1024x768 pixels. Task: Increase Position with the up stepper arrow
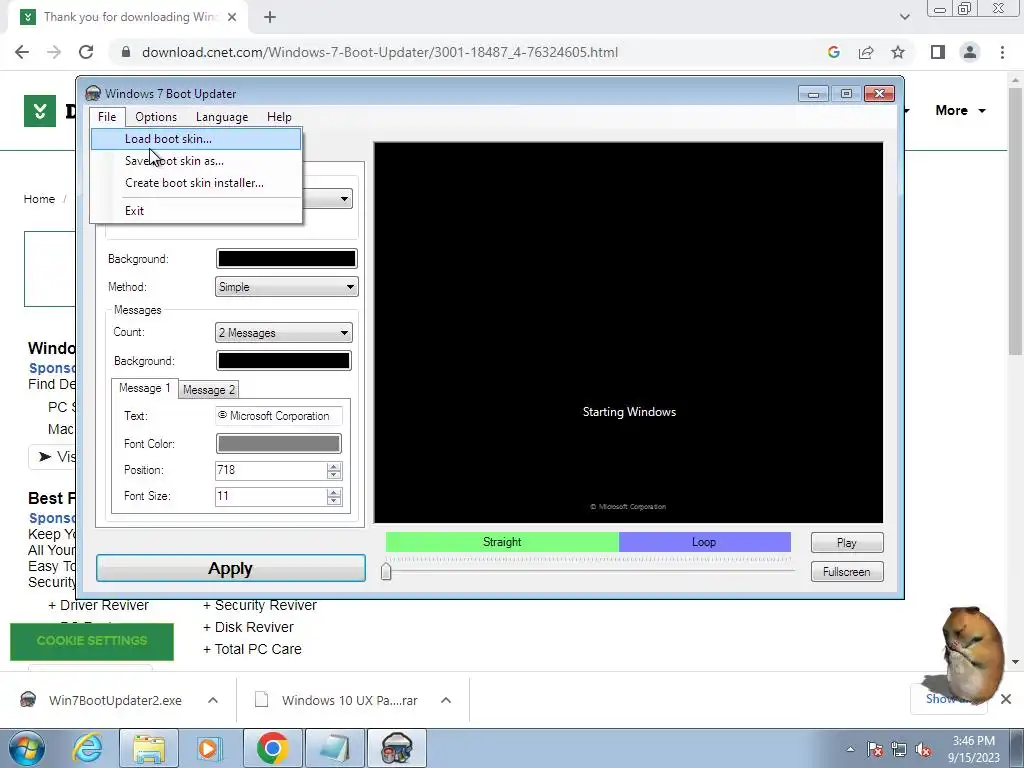(334, 466)
